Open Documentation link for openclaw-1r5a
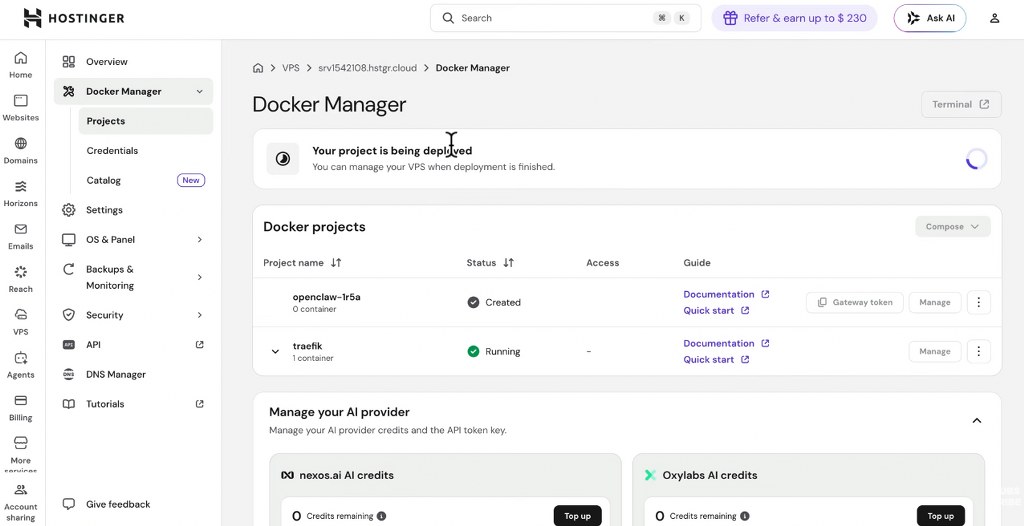 (x=726, y=295)
